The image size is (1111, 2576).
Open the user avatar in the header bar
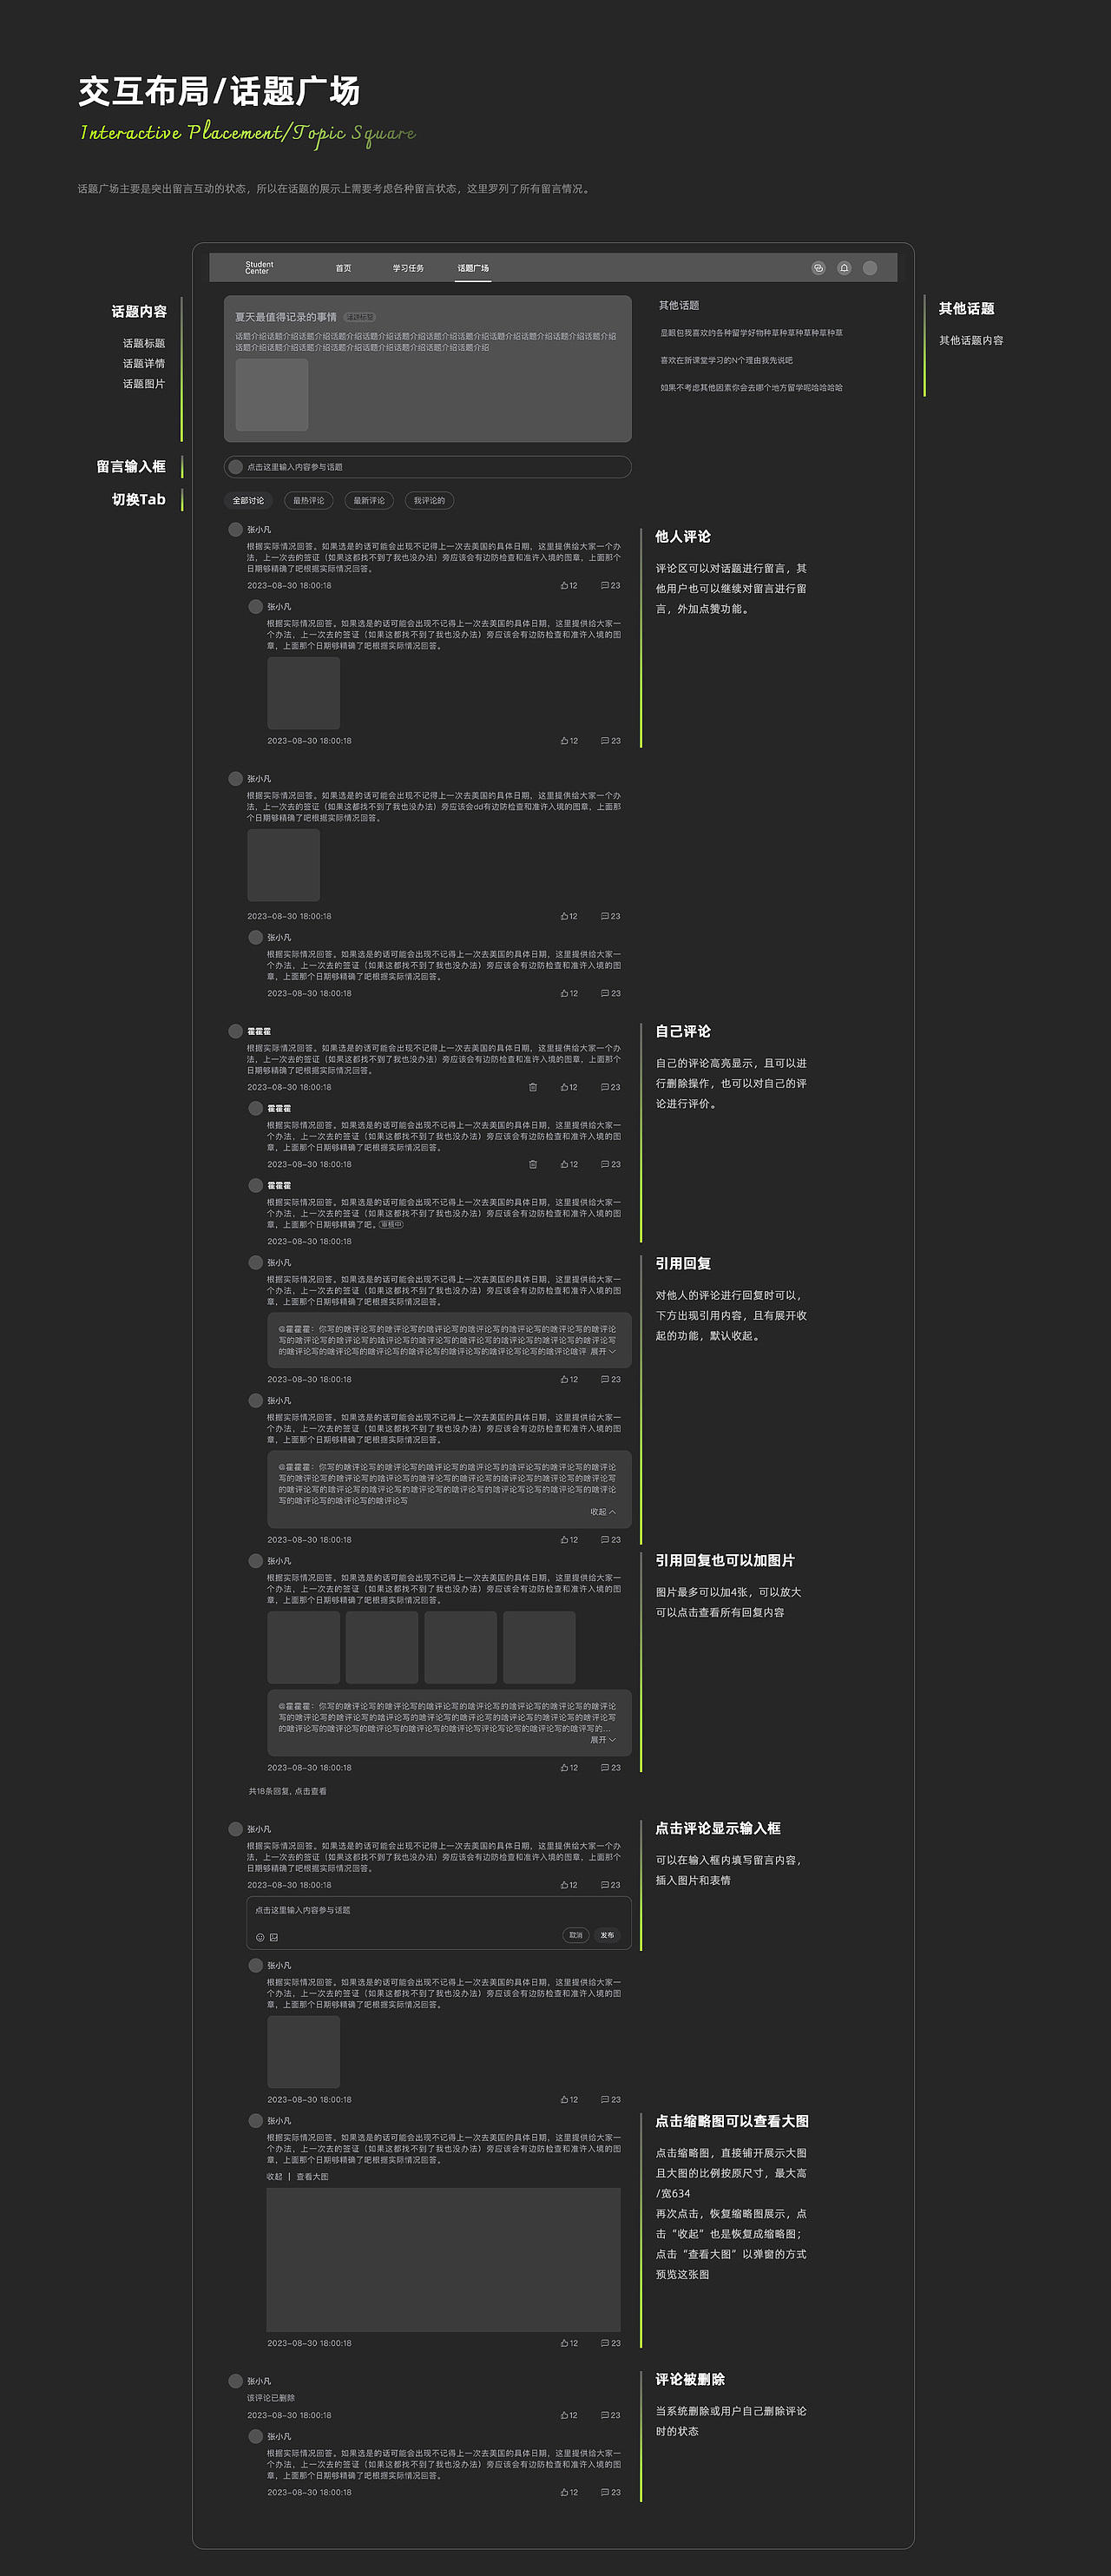(870, 268)
